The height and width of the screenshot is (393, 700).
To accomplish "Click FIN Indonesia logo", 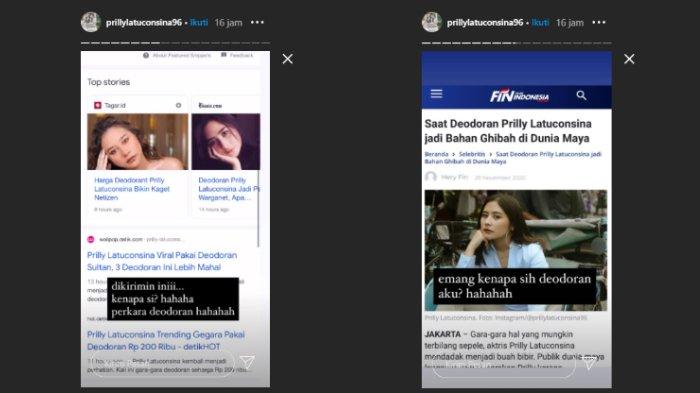I will (520, 95).
